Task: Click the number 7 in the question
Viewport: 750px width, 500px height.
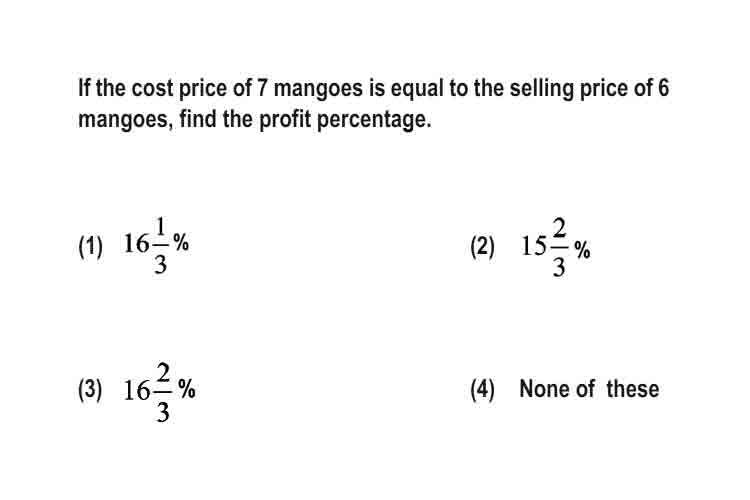Action: 262,89
